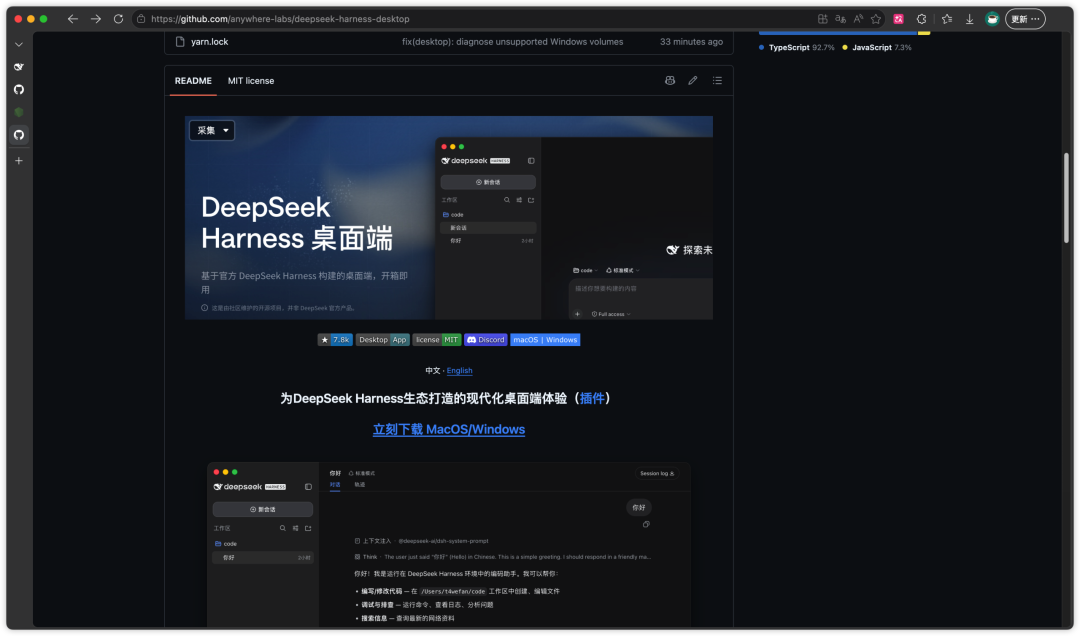Click the translate page icon in address bar
This screenshot has width=1080, height=636.
[840, 19]
